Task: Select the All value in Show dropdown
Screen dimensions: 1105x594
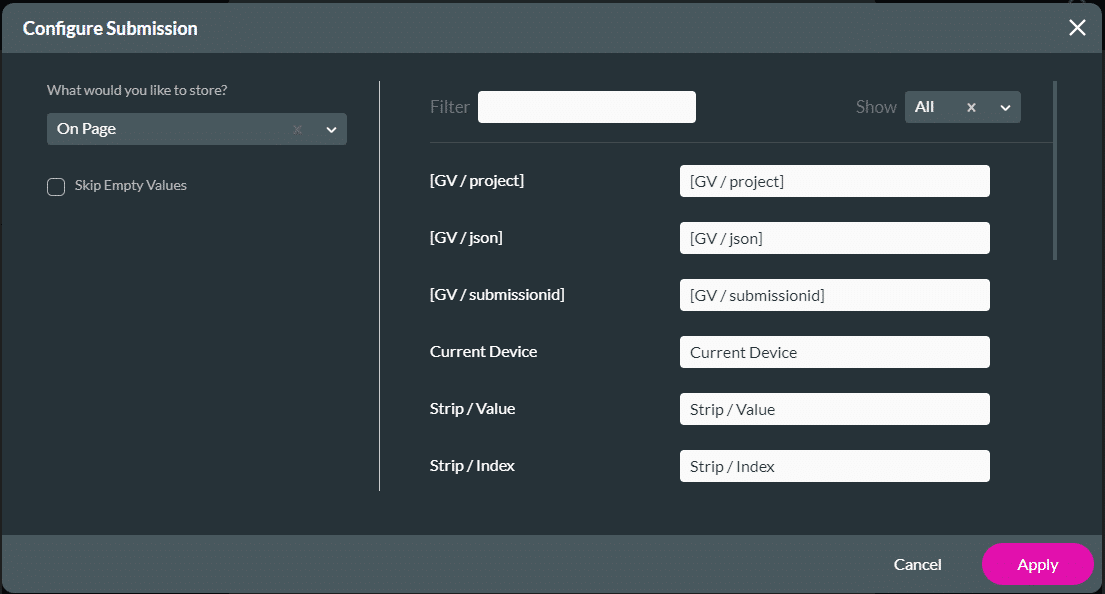Action: [925, 107]
